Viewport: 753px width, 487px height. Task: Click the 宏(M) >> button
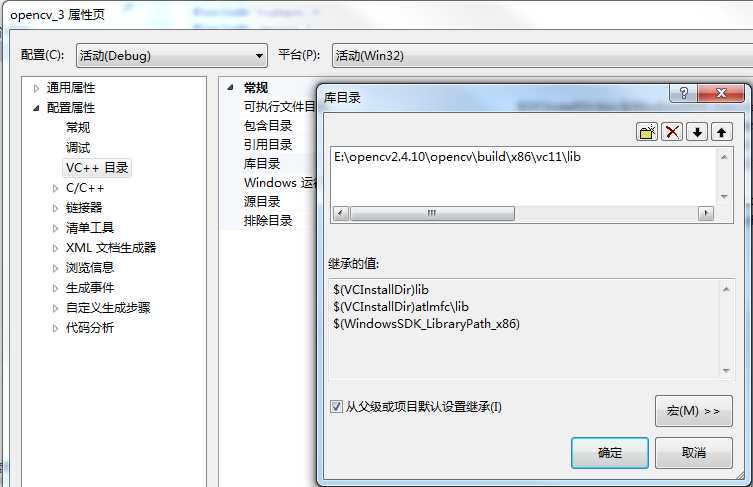[693, 411]
